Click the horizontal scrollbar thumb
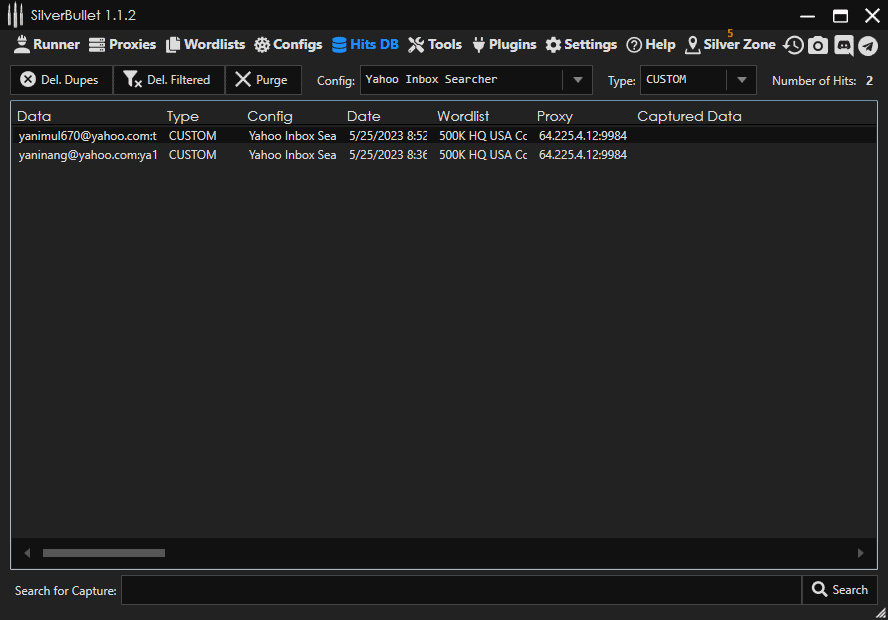The width and height of the screenshot is (888, 620). tap(104, 553)
